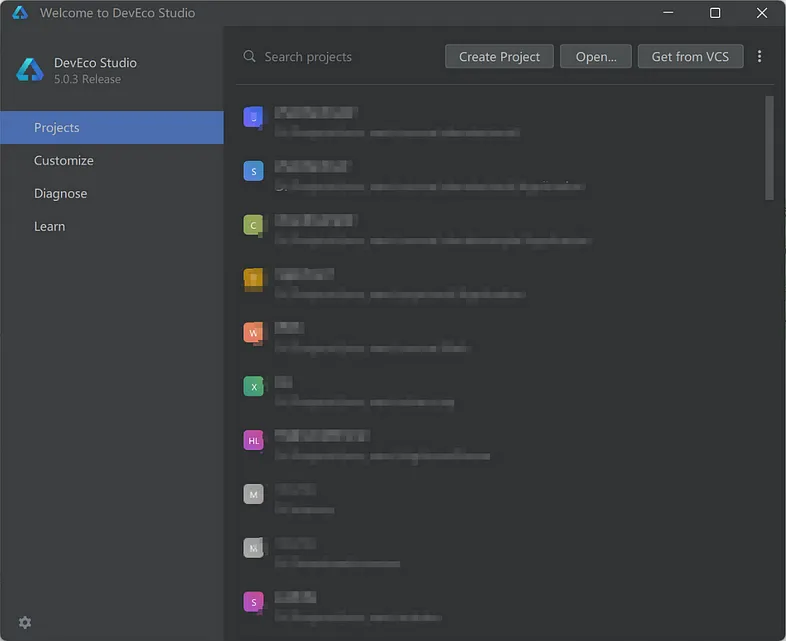Open the settings gear in the sidebar
This screenshot has height=641, width=786.
25,622
